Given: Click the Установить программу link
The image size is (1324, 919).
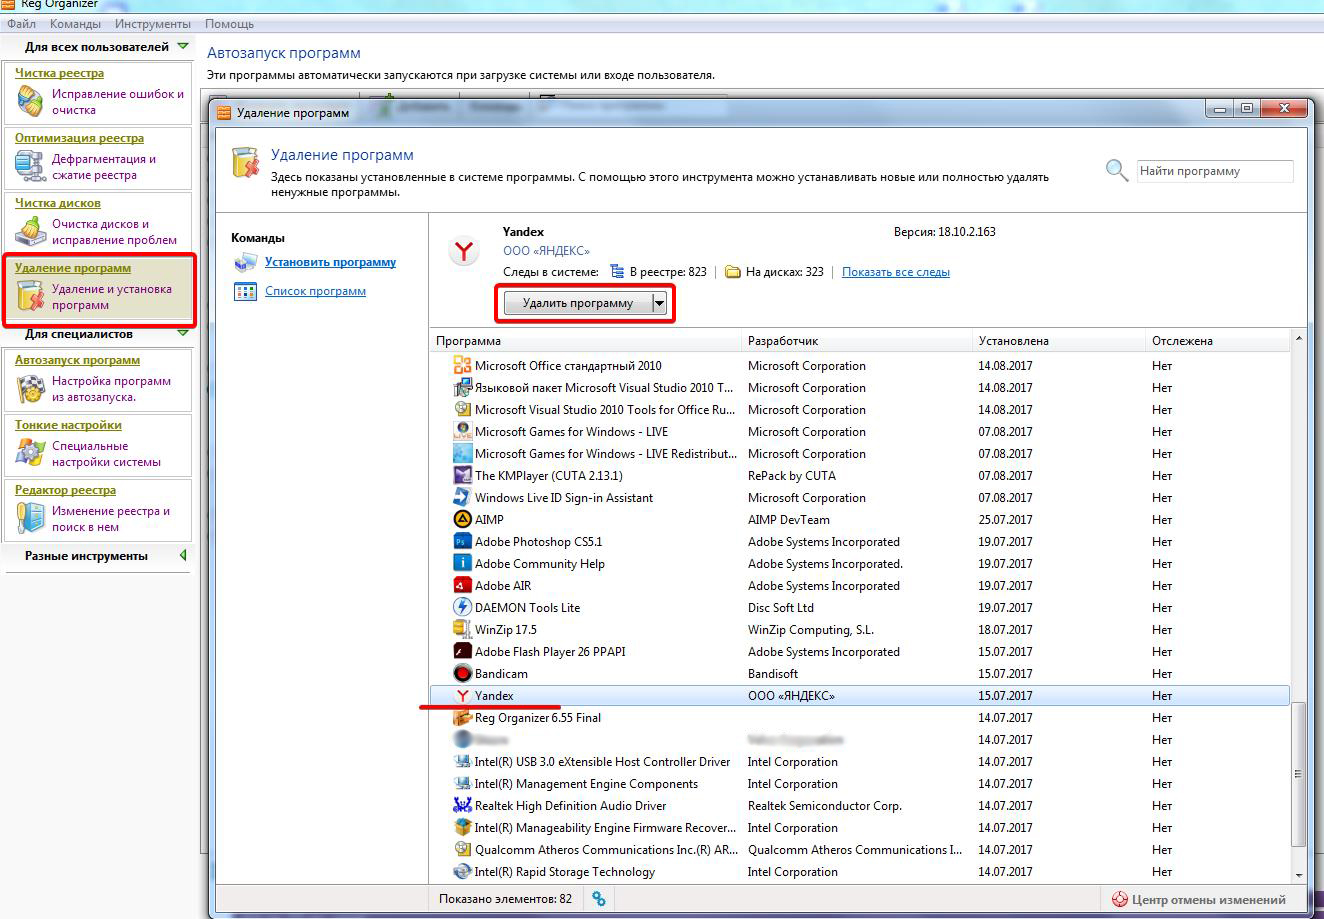Looking at the screenshot, I should click(330, 262).
